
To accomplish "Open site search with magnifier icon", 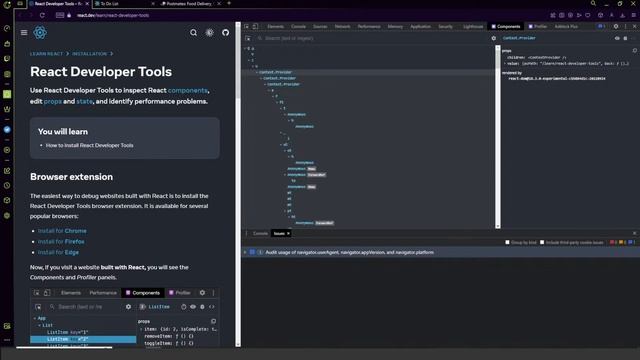I will pos(193,33).
